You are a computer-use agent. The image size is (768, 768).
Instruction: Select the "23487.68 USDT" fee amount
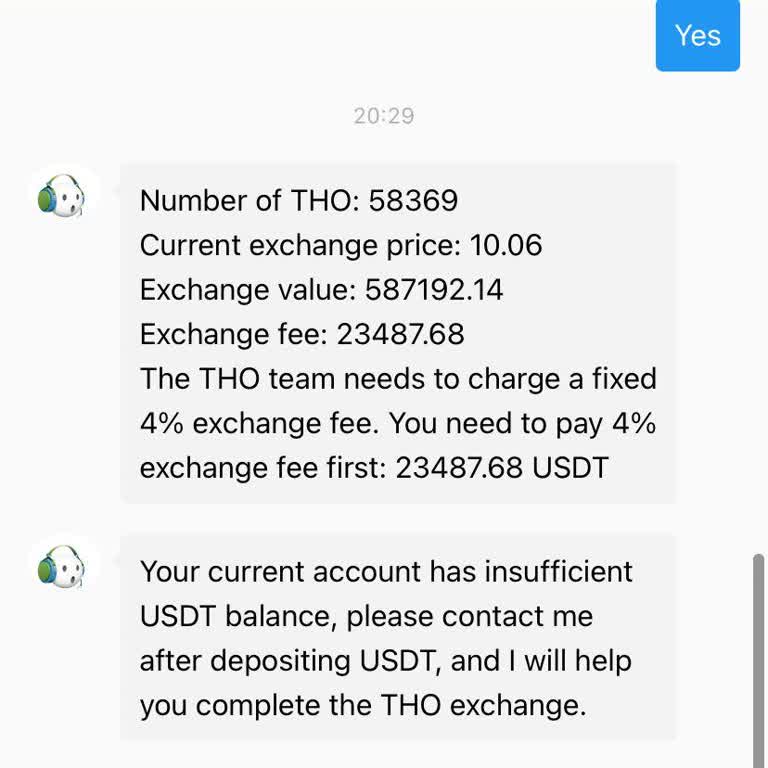pos(502,468)
